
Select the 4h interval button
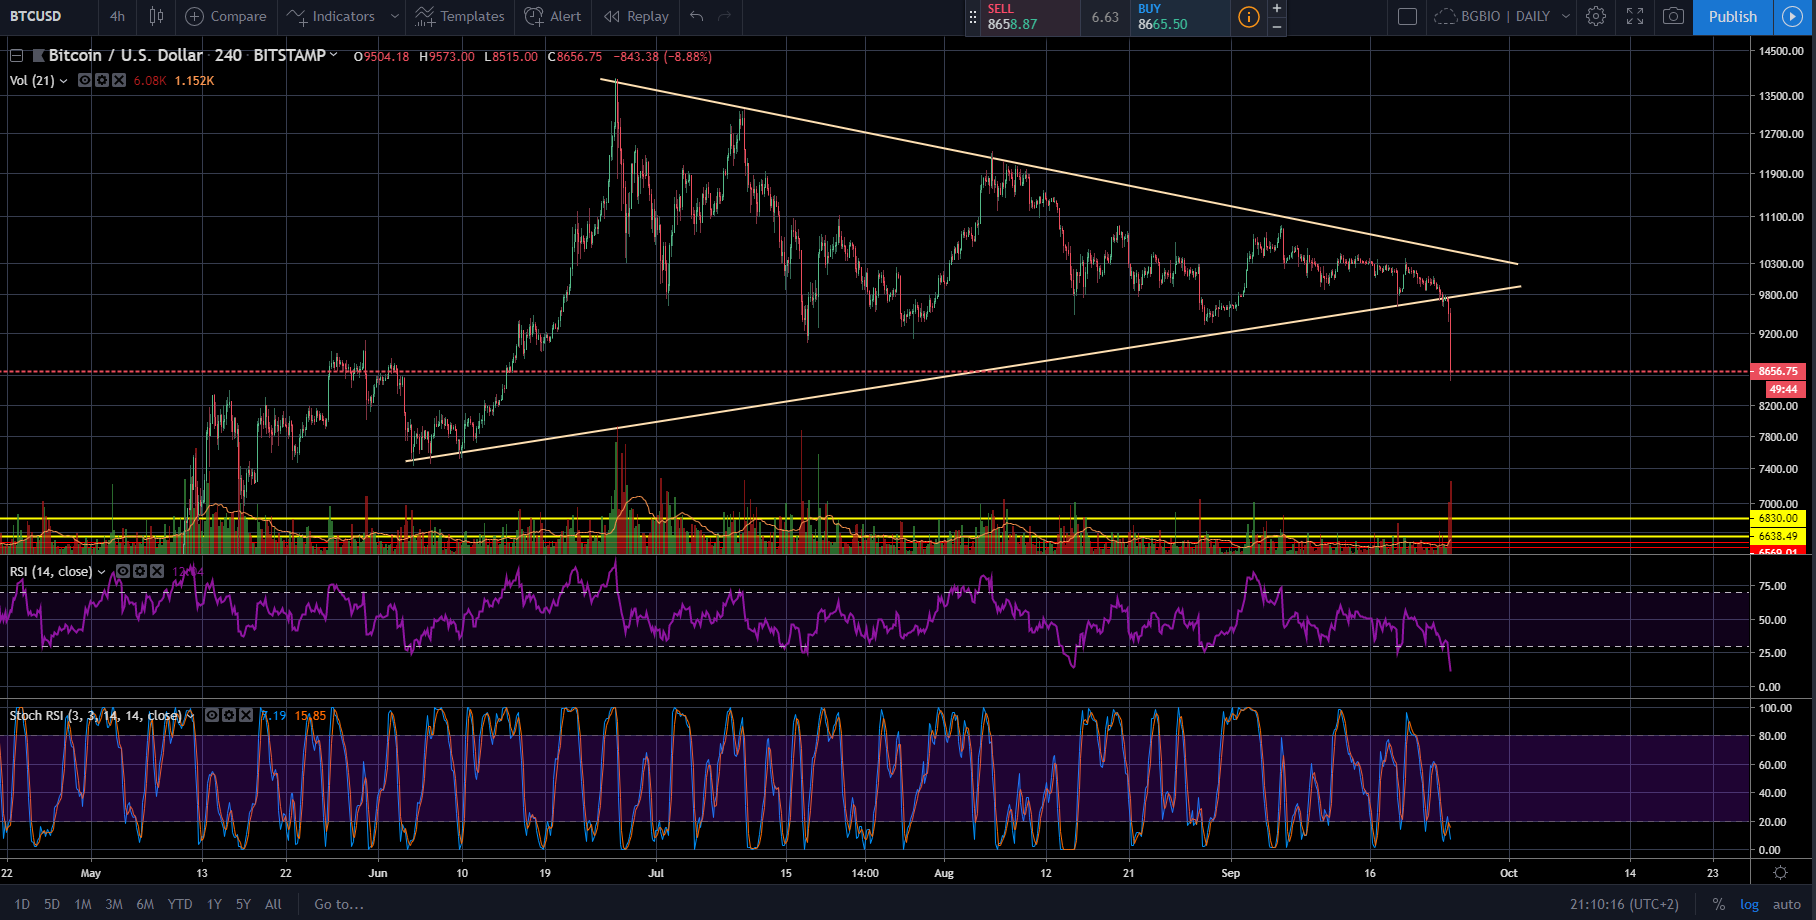tap(117, 16)
